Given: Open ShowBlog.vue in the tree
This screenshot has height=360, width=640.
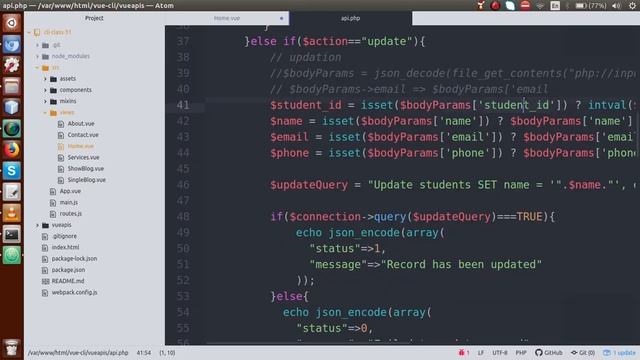Looking at the screenshot, I should [x=86, y=169].
